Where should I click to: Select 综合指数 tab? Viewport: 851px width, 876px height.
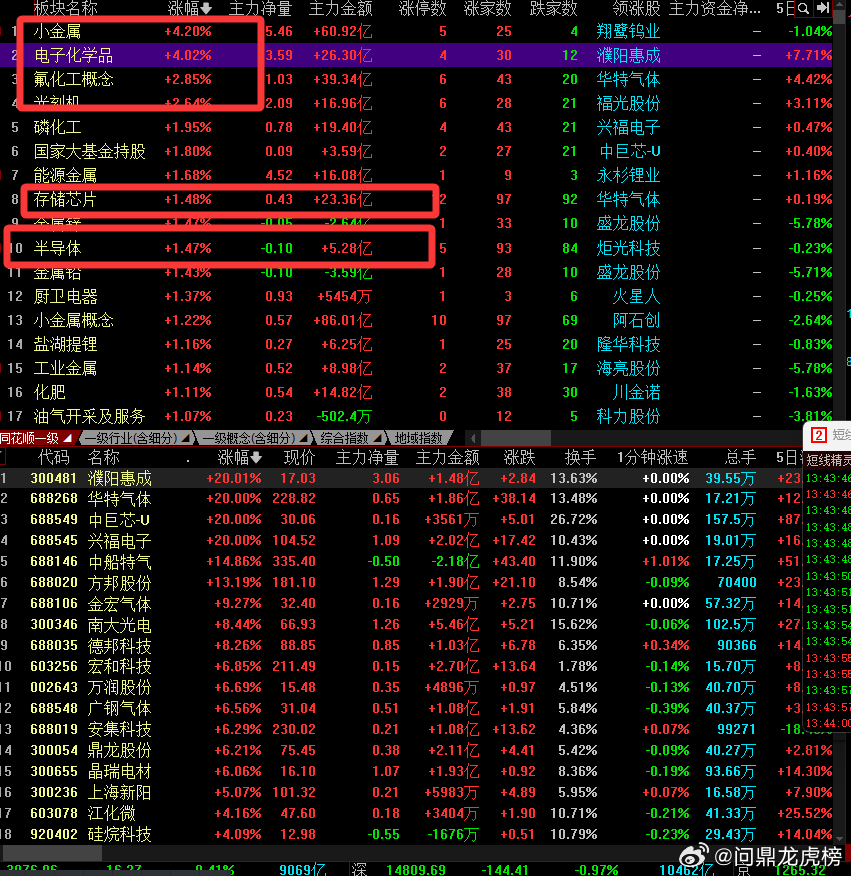350,439
